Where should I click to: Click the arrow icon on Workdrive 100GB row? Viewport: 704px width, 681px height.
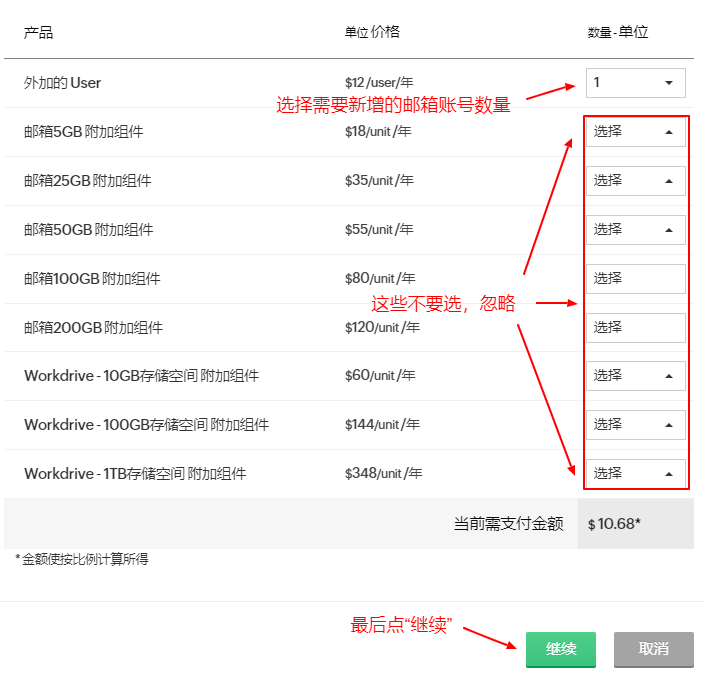pos(668,425)
